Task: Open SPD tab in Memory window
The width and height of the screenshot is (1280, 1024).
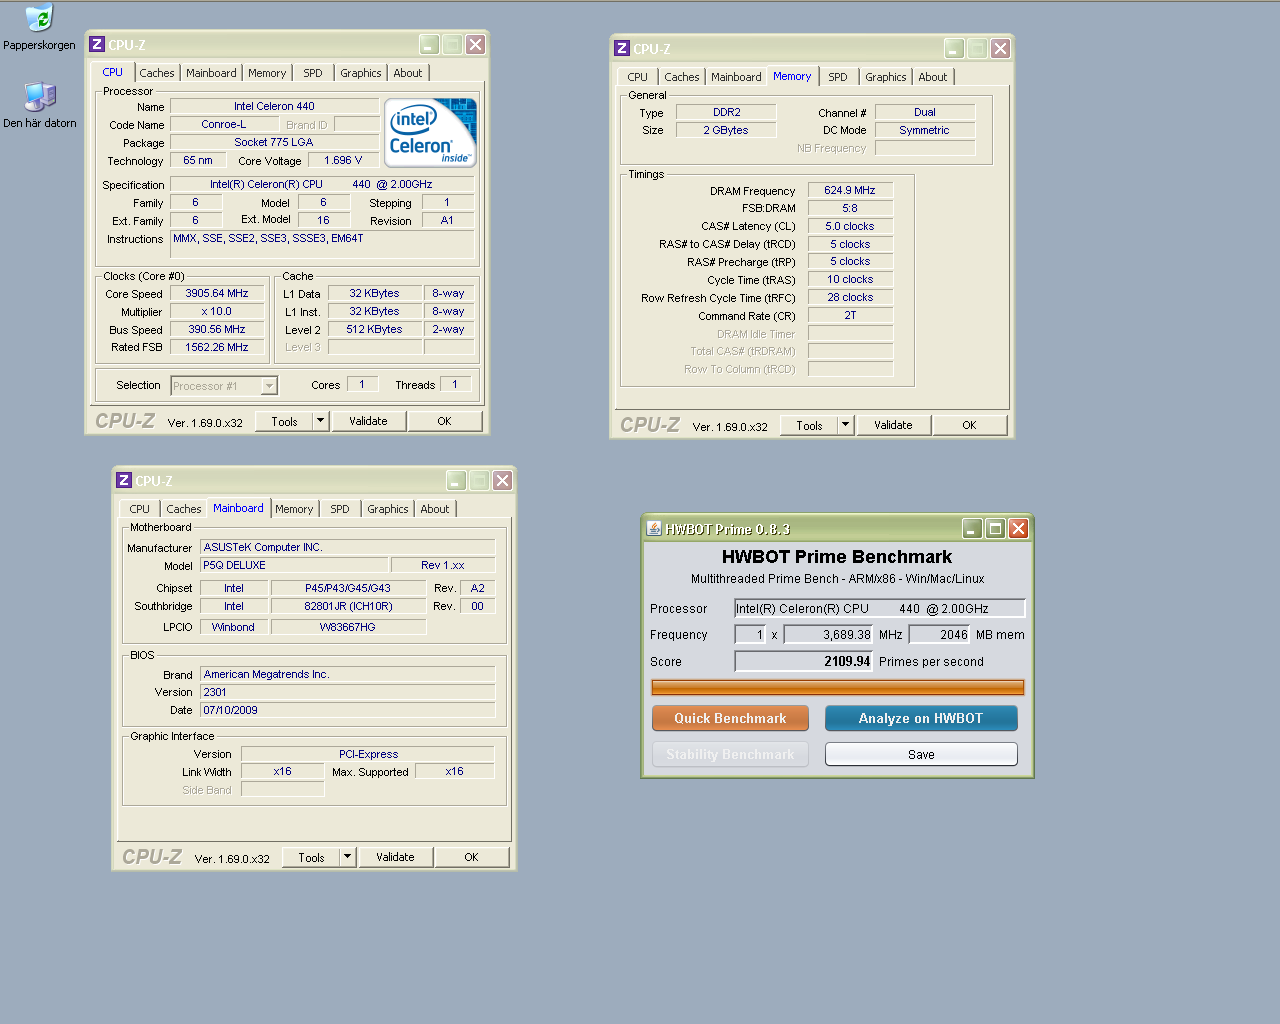Action: pos(838,77)
